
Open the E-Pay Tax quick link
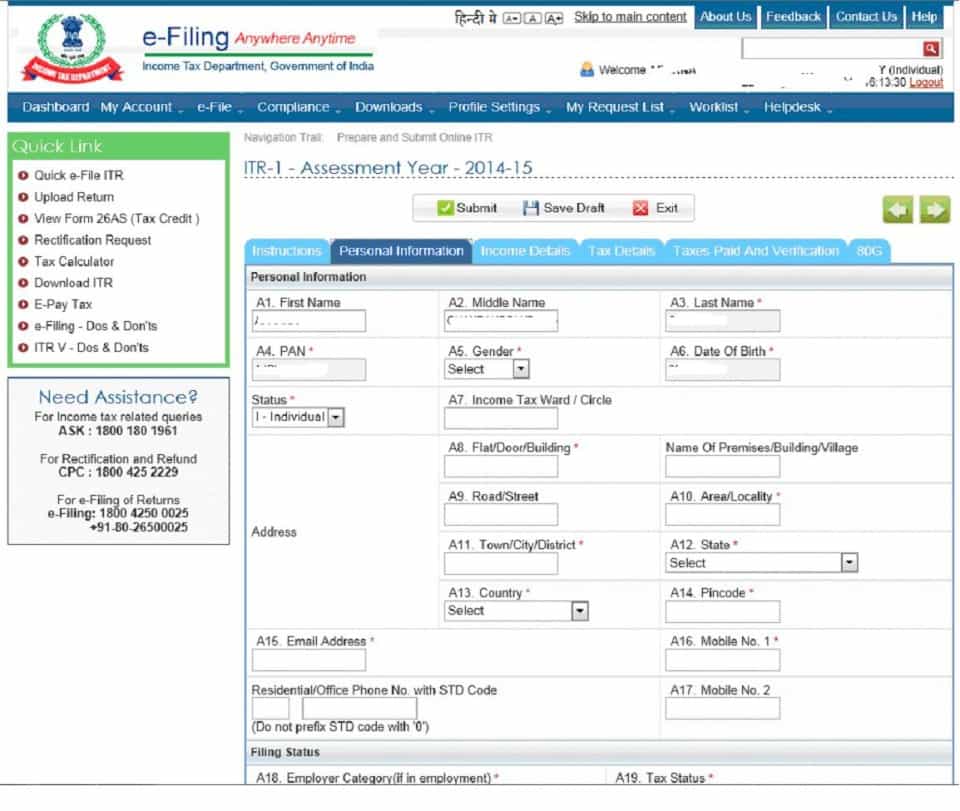pos(63,304)
